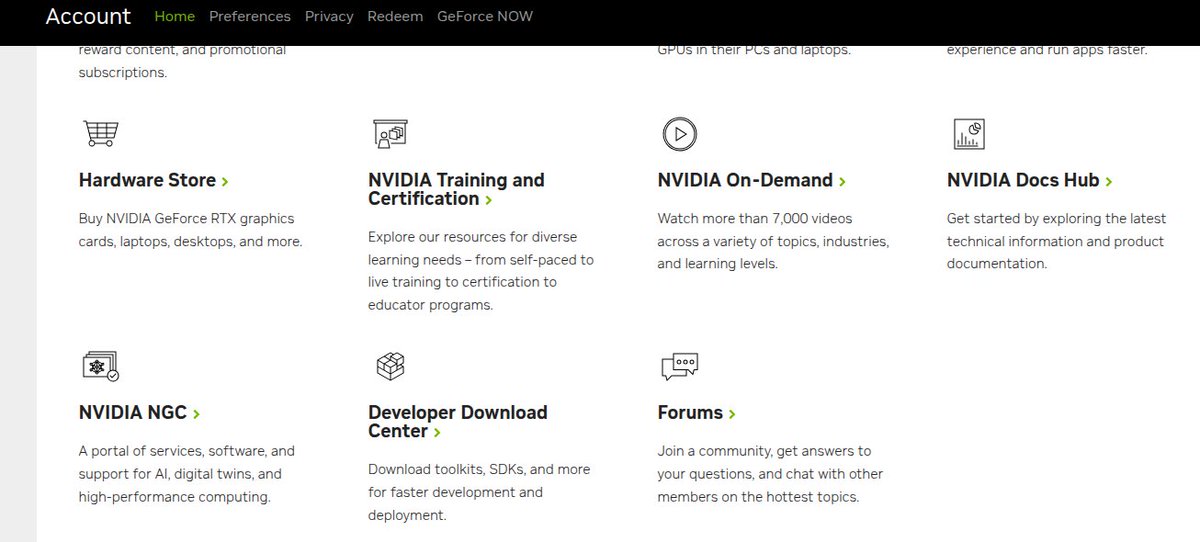Open NVIDIA Training and Certification heading
The height and width of the screenshot is (542, 1200).
(x=456, y=189)
